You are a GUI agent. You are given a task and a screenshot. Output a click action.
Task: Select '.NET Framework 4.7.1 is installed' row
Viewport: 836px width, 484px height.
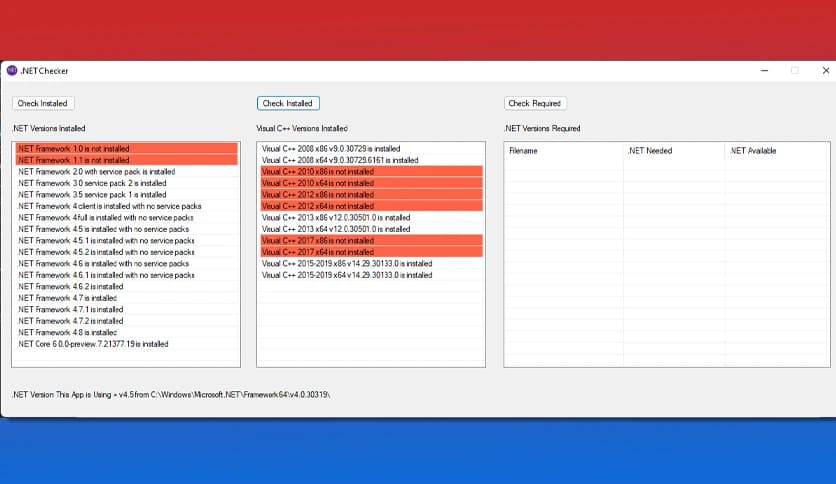[x=126, y=309]
